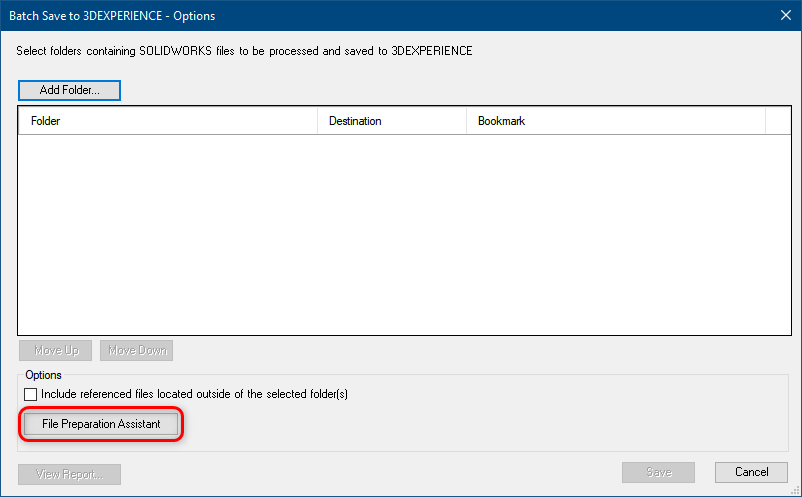
Task: Click the View Report... button
Action: click(70, 474)
